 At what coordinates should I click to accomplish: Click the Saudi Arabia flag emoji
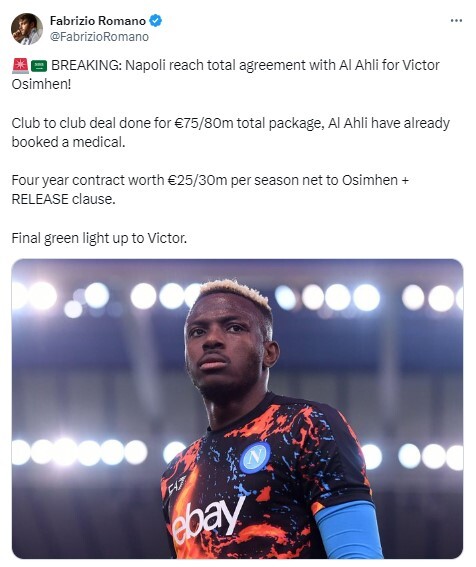[x=39, y=66]
